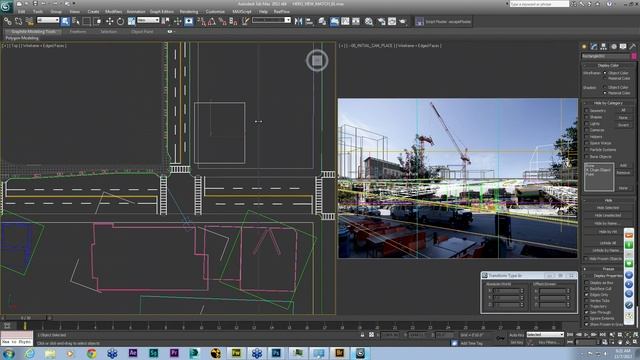This screenshot has height=360, width=640.
Task: Collapse the Hide rollout header
Action: [608, 200]
